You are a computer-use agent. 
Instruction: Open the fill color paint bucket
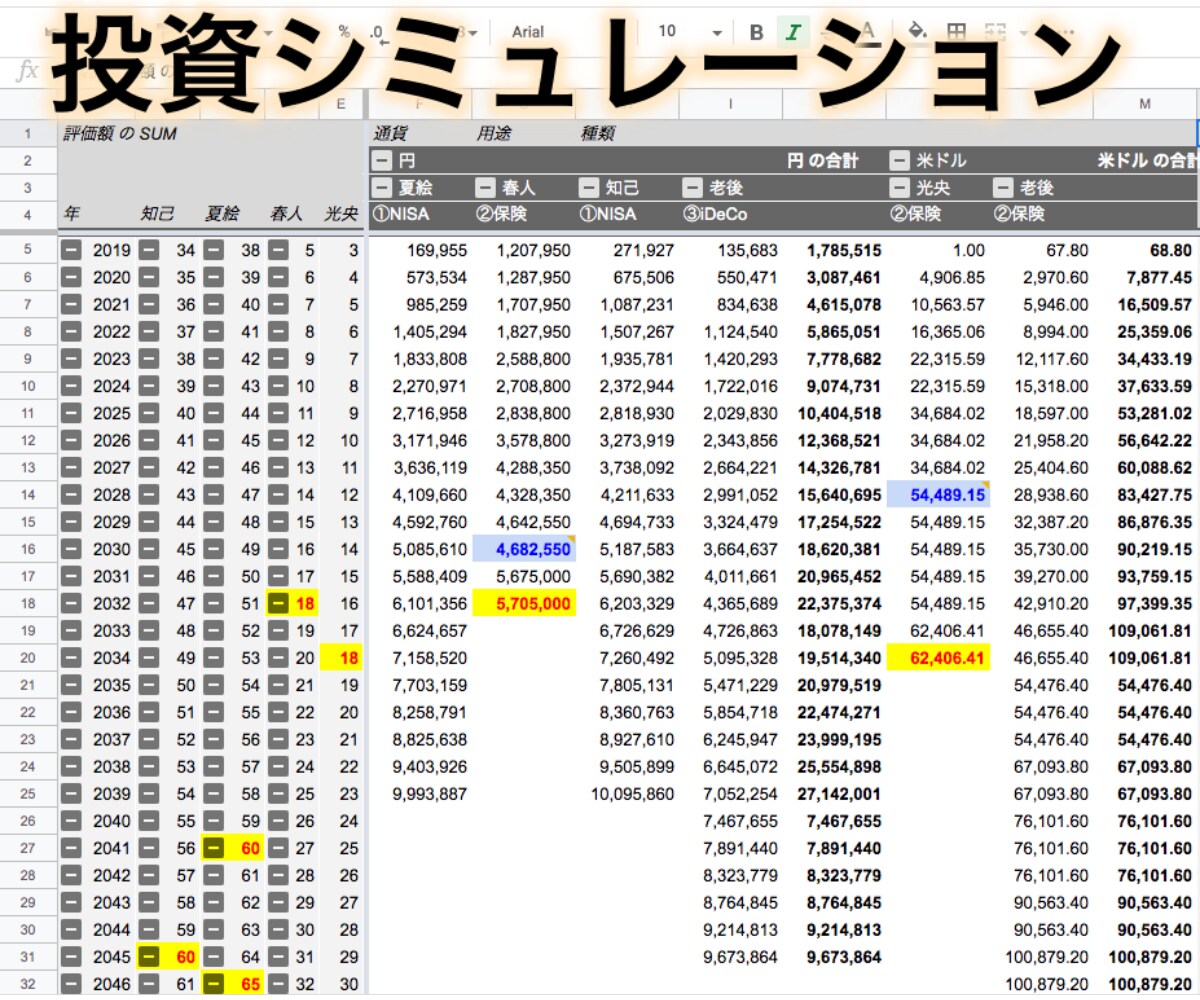tap(918, 32)
